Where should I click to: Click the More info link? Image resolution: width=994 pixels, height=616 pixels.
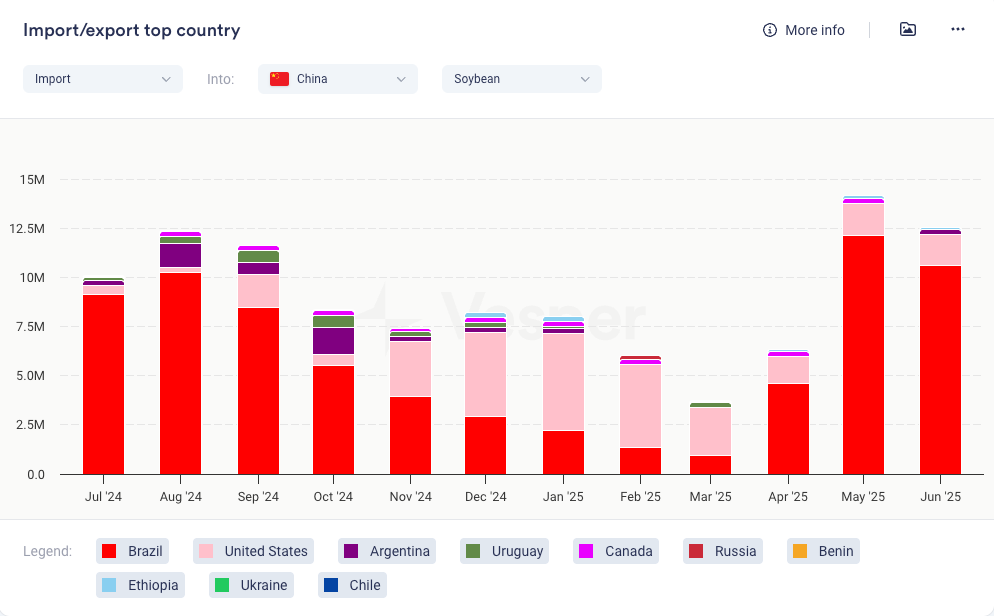point(814,30)
